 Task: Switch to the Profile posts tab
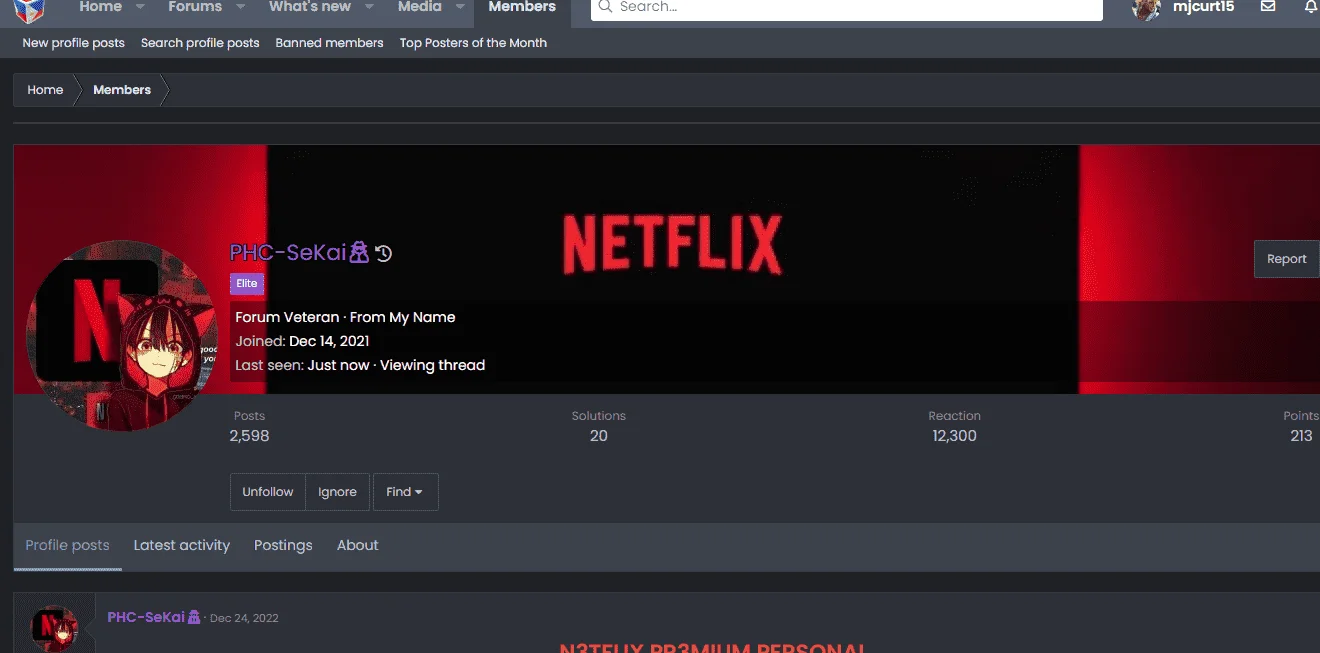tap(67, 545)
